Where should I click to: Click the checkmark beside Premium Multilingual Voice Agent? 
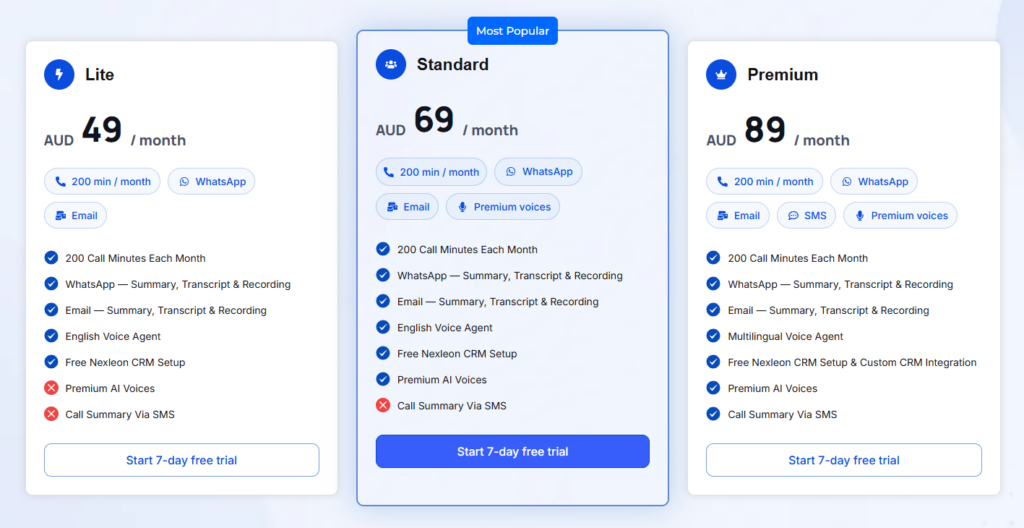click(713, 336)
